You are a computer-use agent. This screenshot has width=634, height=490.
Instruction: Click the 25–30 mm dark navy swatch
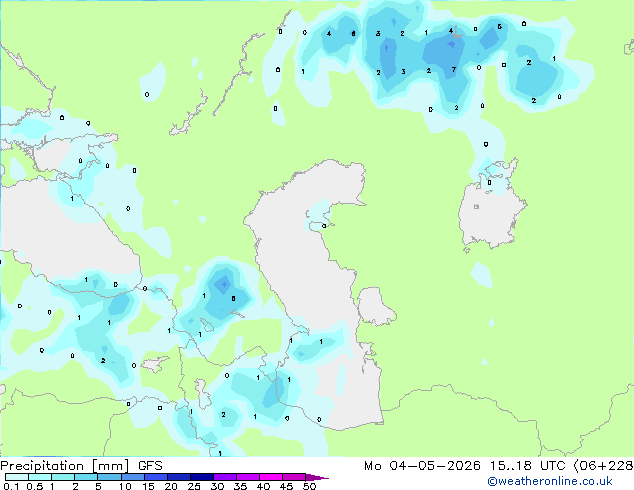pos(201,477)
